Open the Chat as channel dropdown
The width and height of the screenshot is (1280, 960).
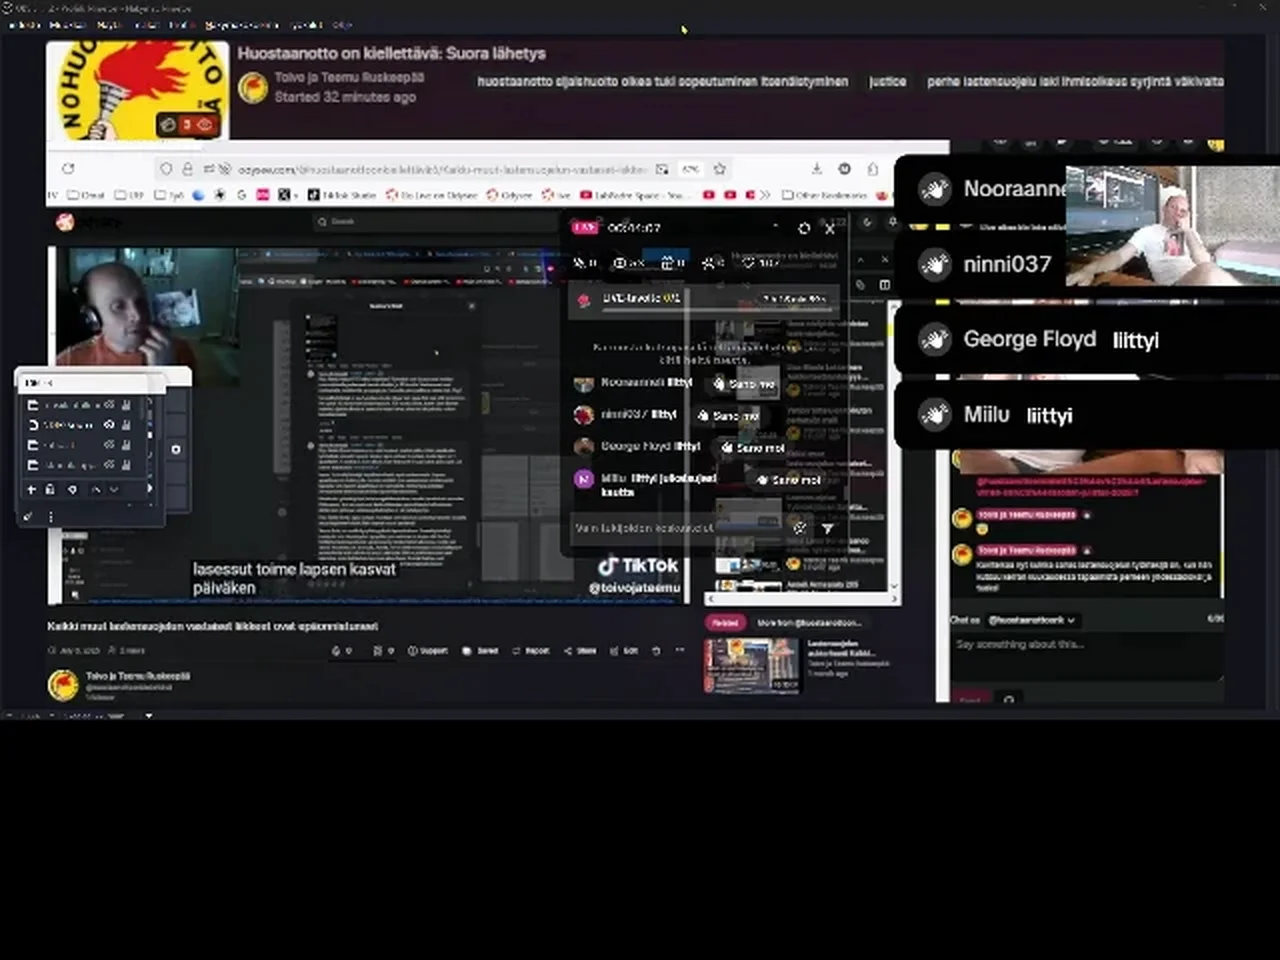coord(1033,620)
